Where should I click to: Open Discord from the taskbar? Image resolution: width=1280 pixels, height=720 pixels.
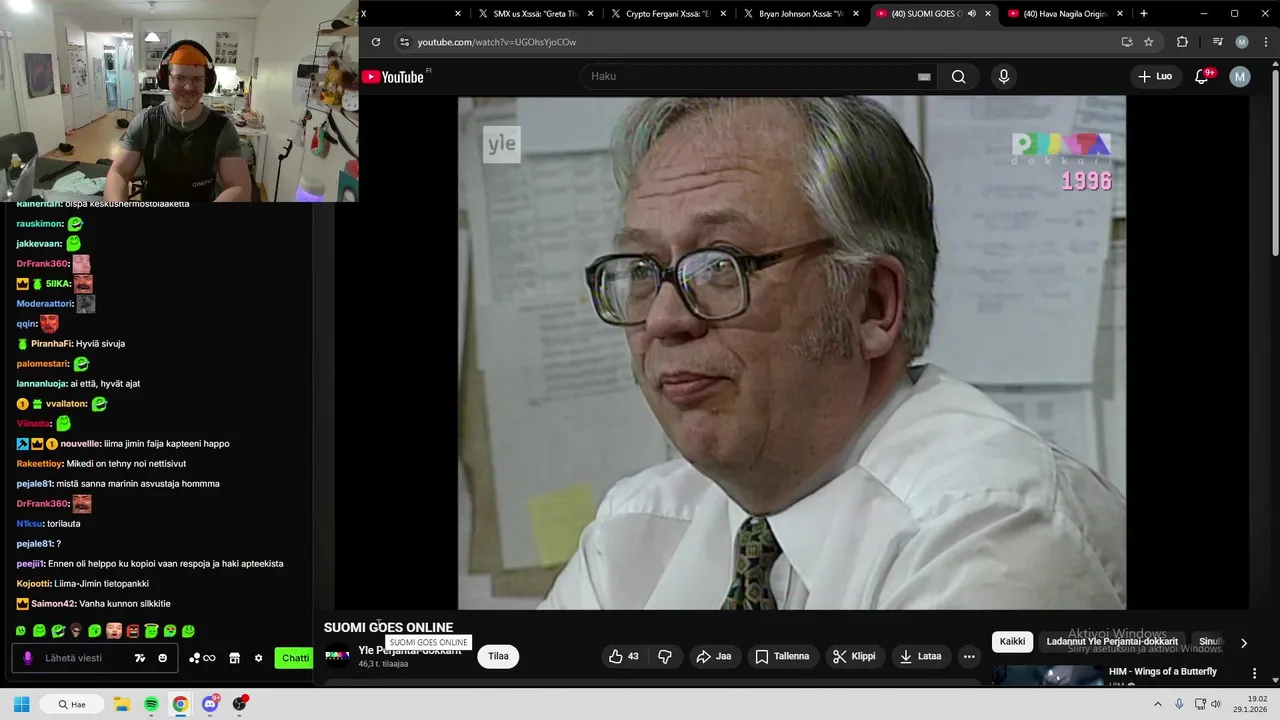pyautogui.click(x=210, y=704)
